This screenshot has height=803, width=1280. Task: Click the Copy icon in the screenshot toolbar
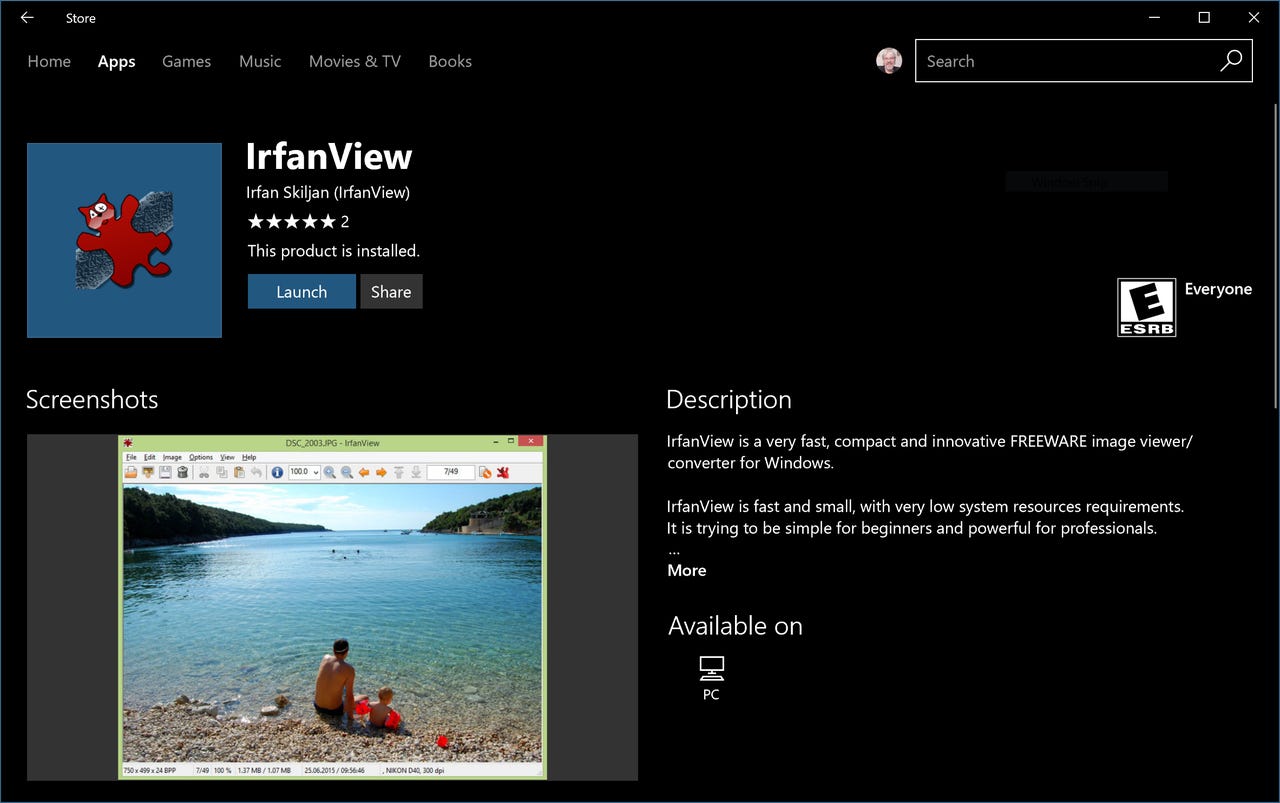221,471
